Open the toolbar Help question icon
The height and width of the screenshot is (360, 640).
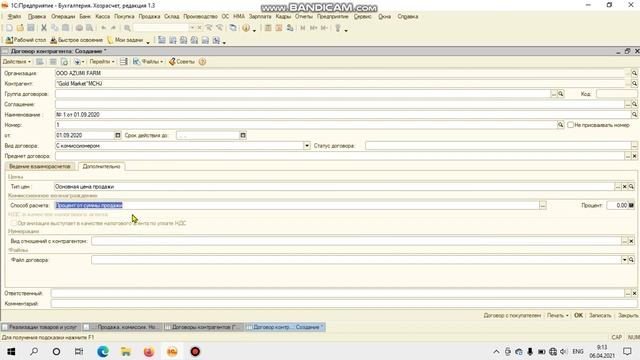click(x=246, y=28)
